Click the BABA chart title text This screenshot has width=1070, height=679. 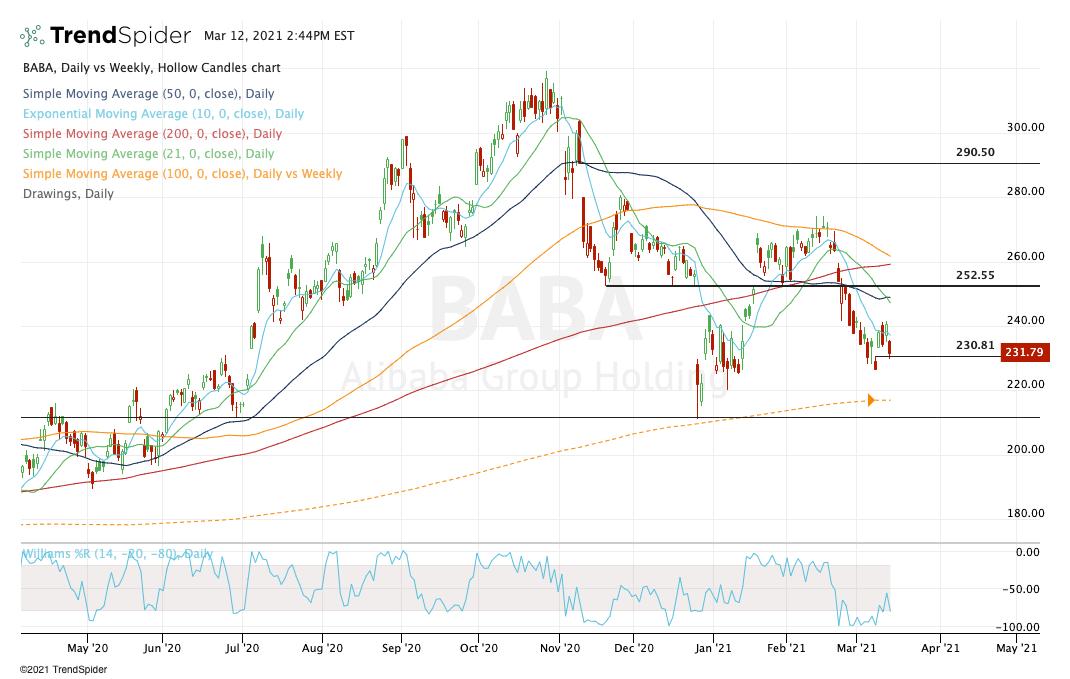click(x=150, y=68)
